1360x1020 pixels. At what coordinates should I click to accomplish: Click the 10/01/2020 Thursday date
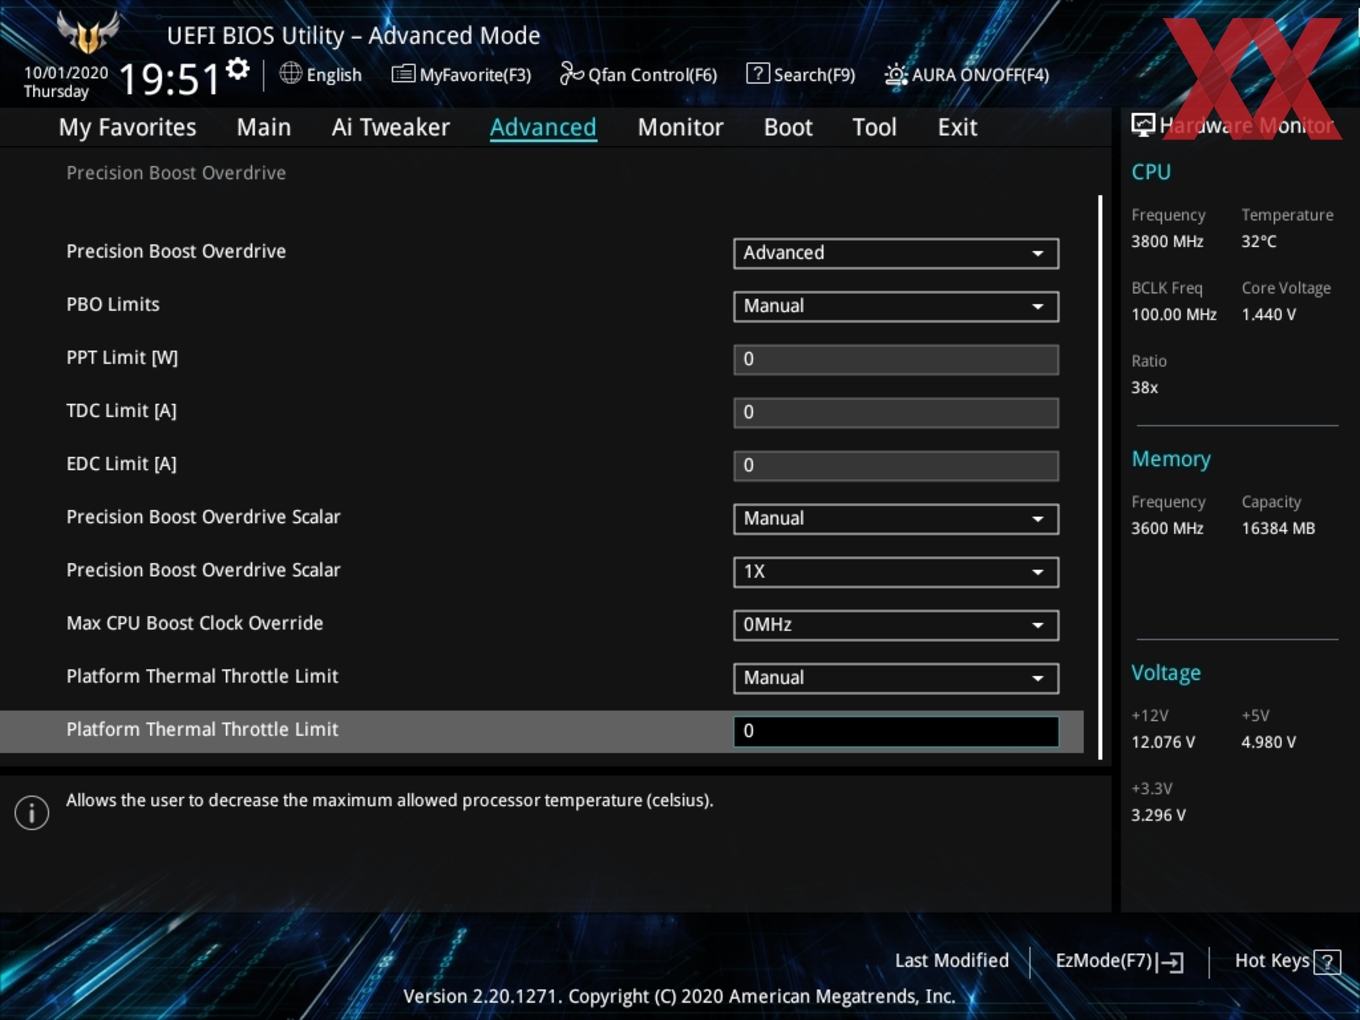(x=66, y=82)
